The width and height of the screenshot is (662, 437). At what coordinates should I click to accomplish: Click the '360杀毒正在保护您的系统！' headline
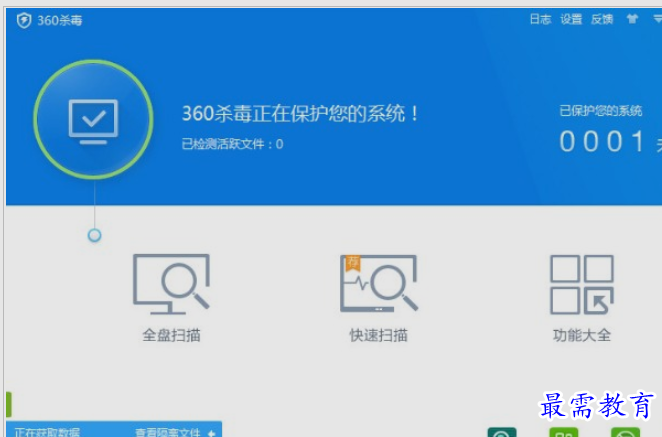[300, 113]
